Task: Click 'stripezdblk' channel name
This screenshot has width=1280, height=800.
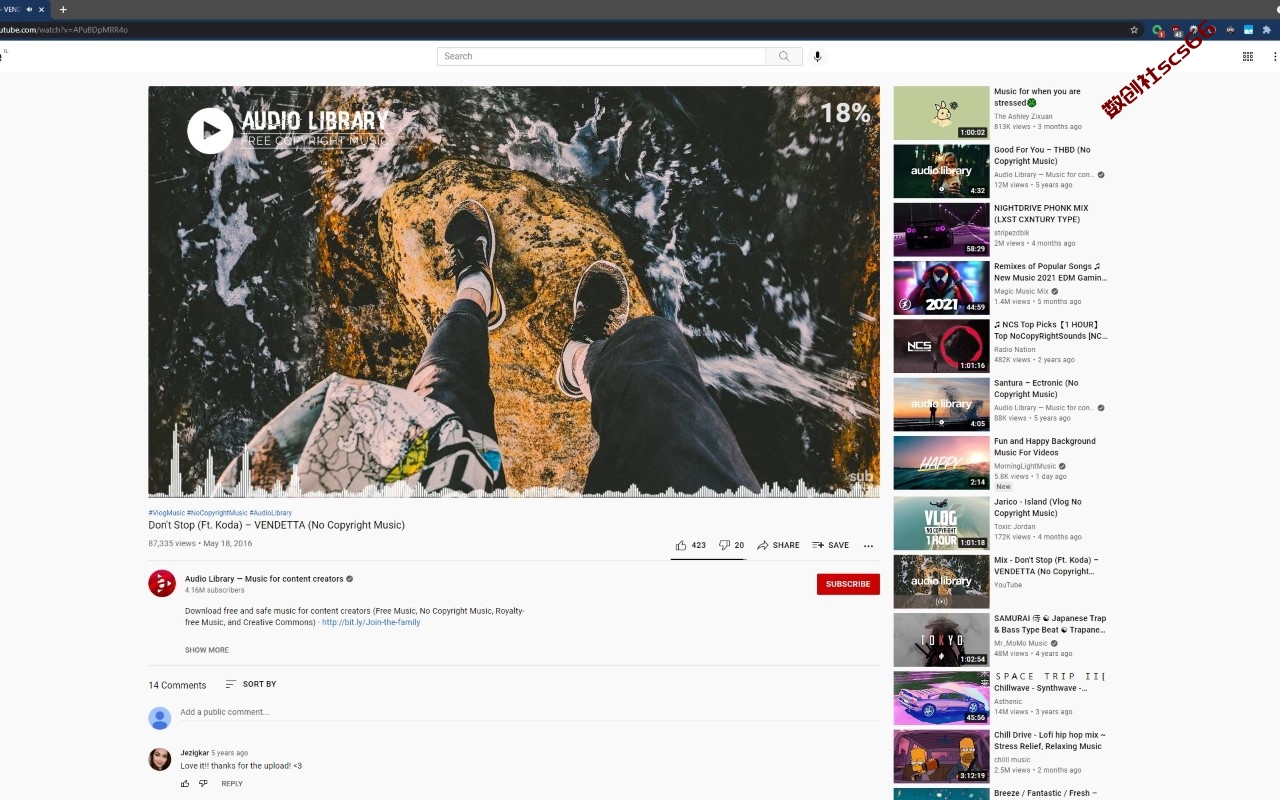Action: tap(1011, 233)
